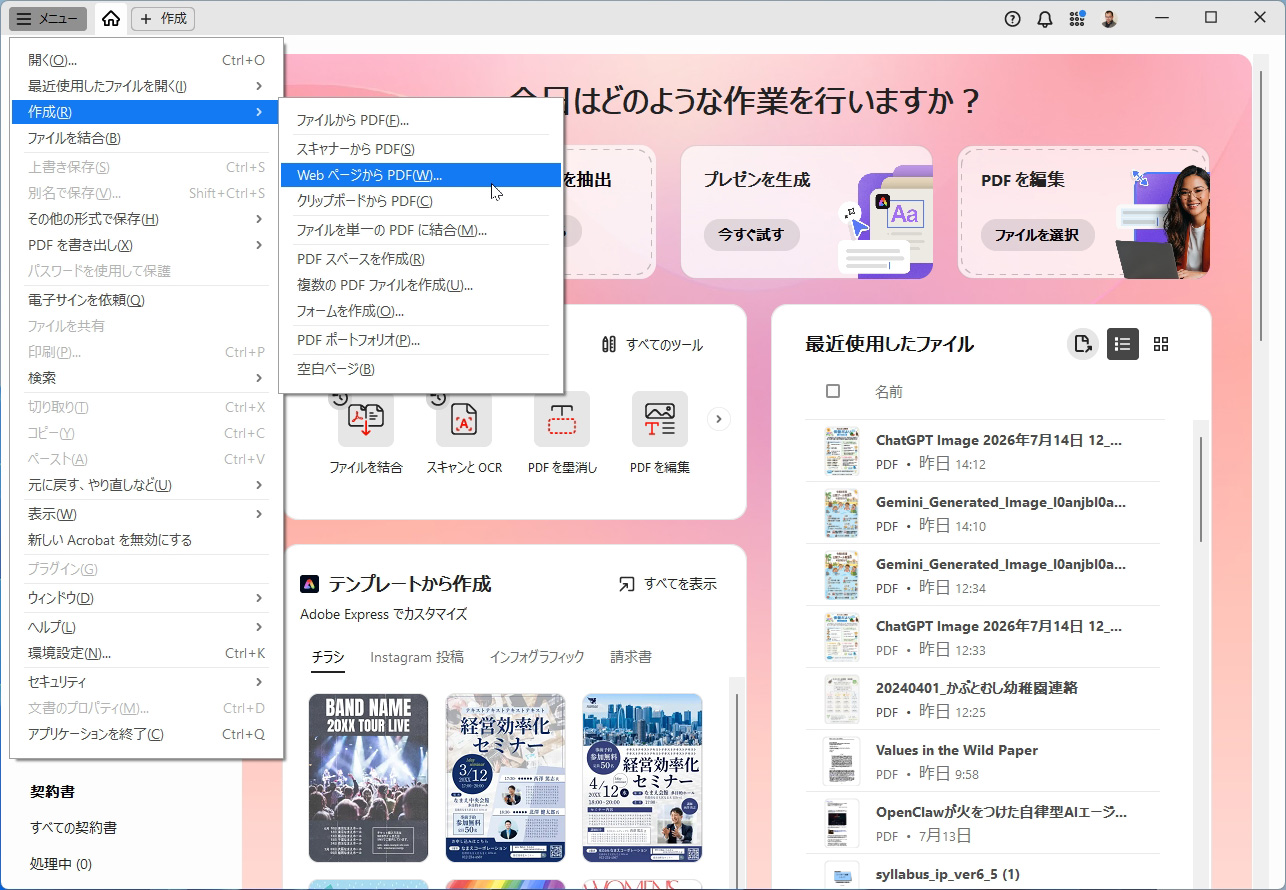Click the スキャンと OCR tool icon
The image size is (1286, 890).
click(464, 419)
